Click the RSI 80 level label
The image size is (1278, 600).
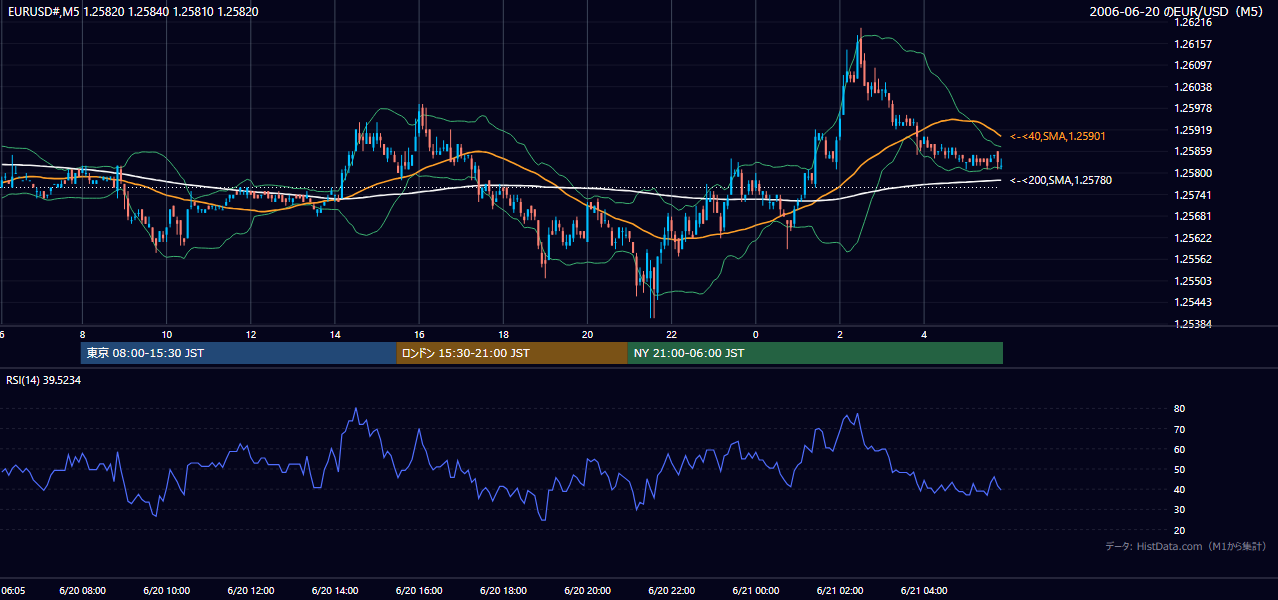1180,409
